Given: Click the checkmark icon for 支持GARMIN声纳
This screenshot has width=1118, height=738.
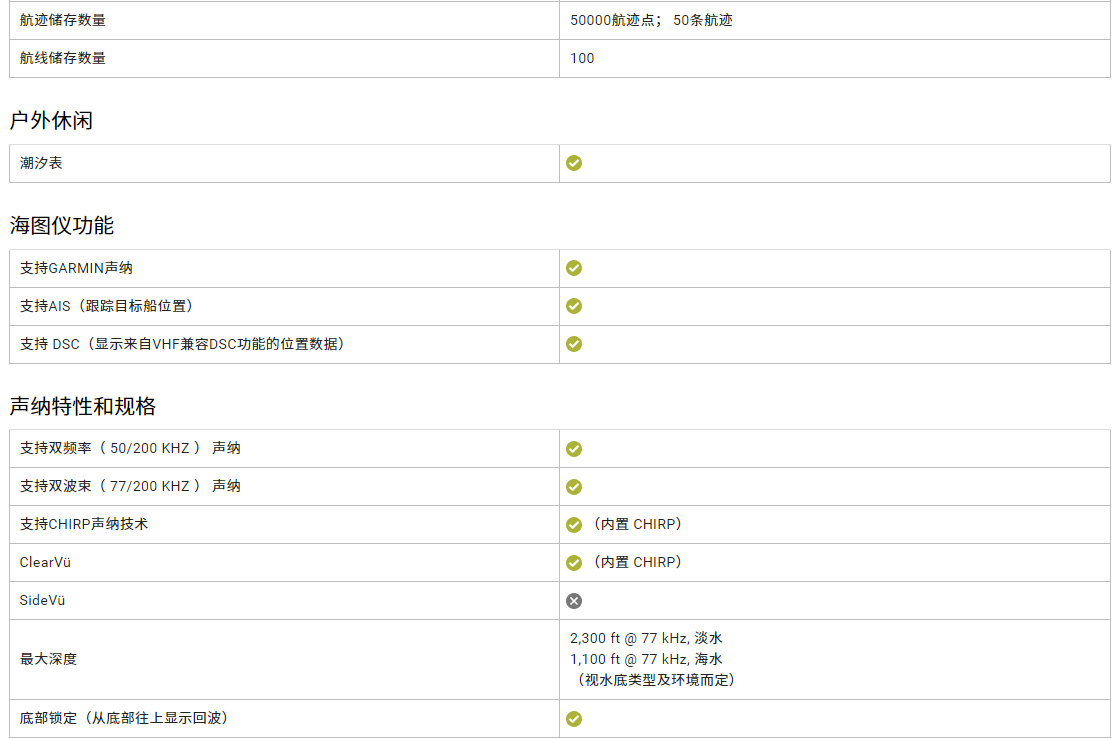Looking at the screenshot, I should tap(574, 268).
